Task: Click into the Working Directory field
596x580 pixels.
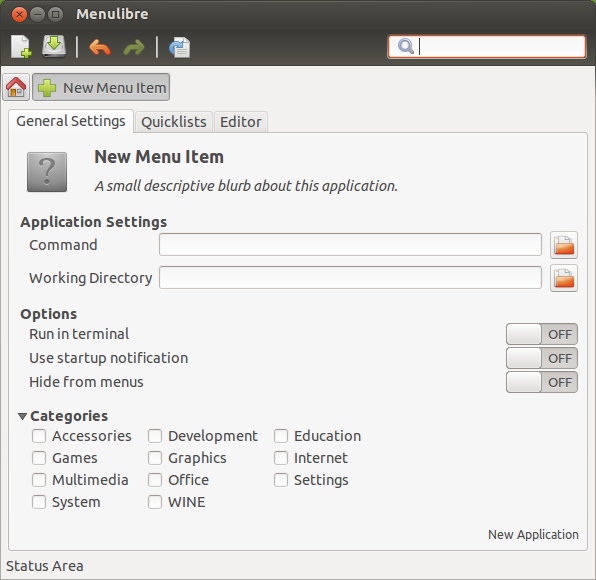Action: pyautogui.click(x=350, y=278)
